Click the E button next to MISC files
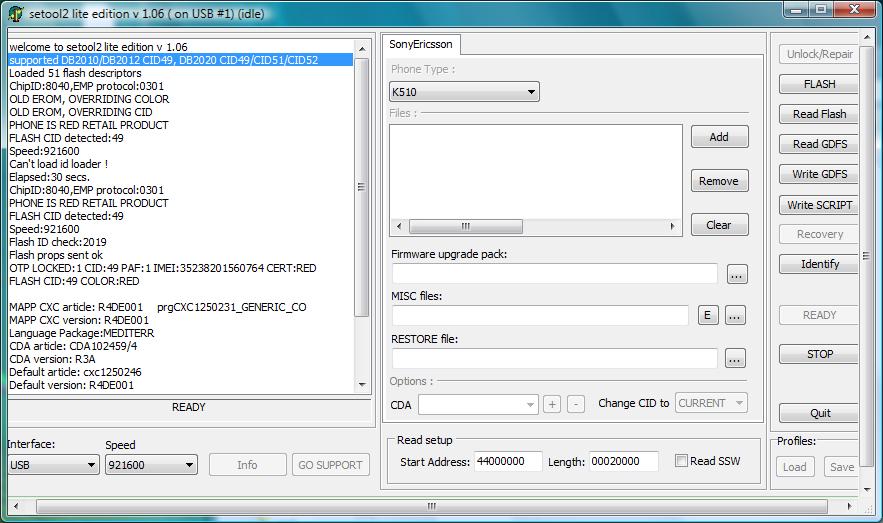The image size is (883, 523). click(708, 315)
